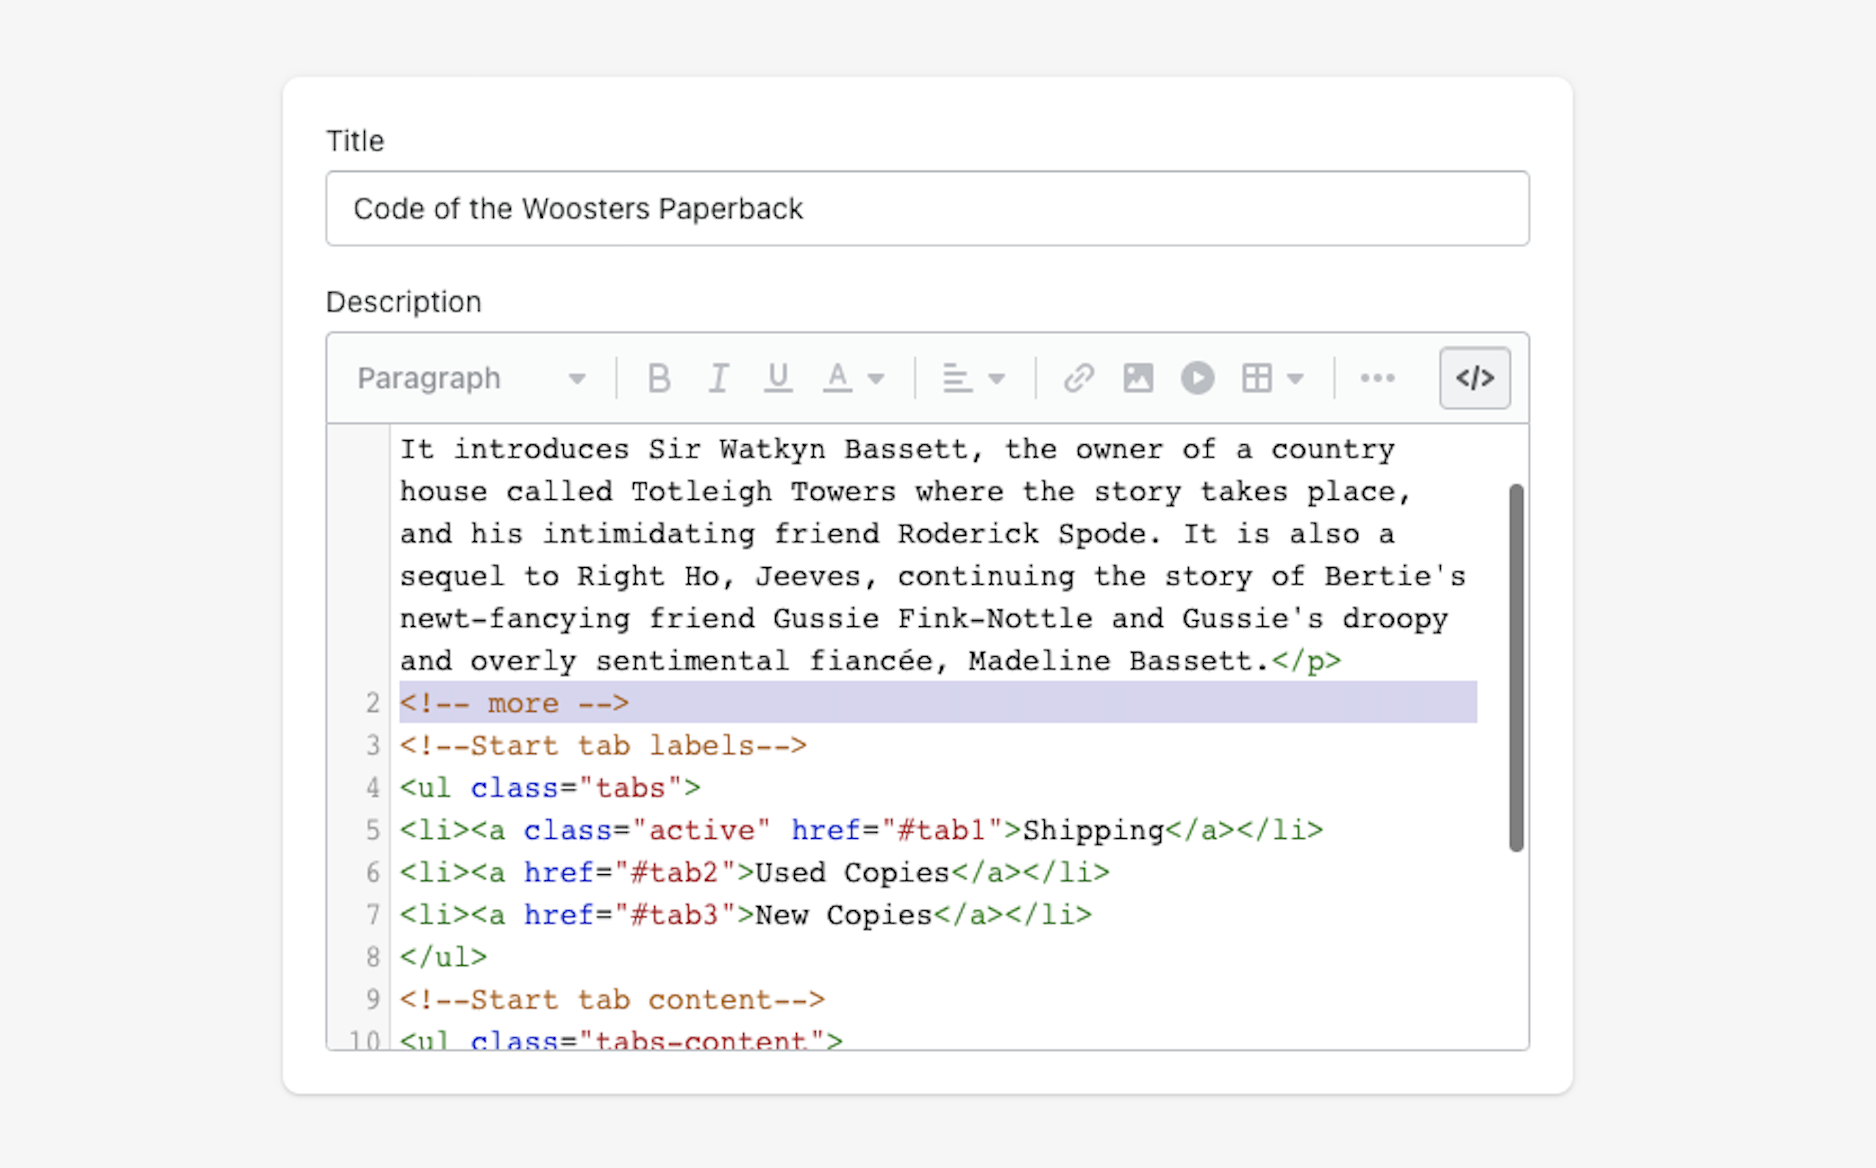Screen dimensions: 1876x1168
Task: Click the text 'Gussie Fink-Nottle' in editor
Action: pos(932,619)
